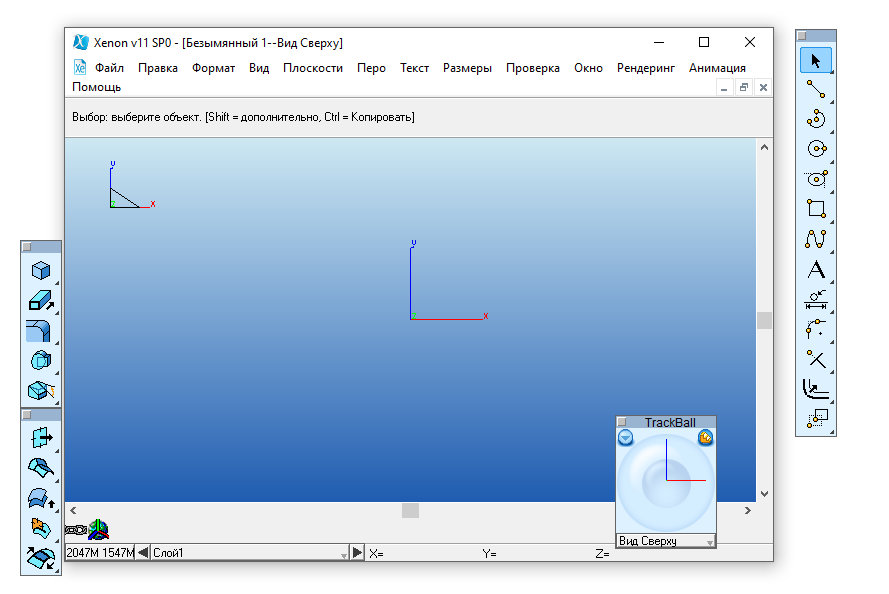Open the Плоскости menu
This screenshot has height=594, width=889.
313,68
